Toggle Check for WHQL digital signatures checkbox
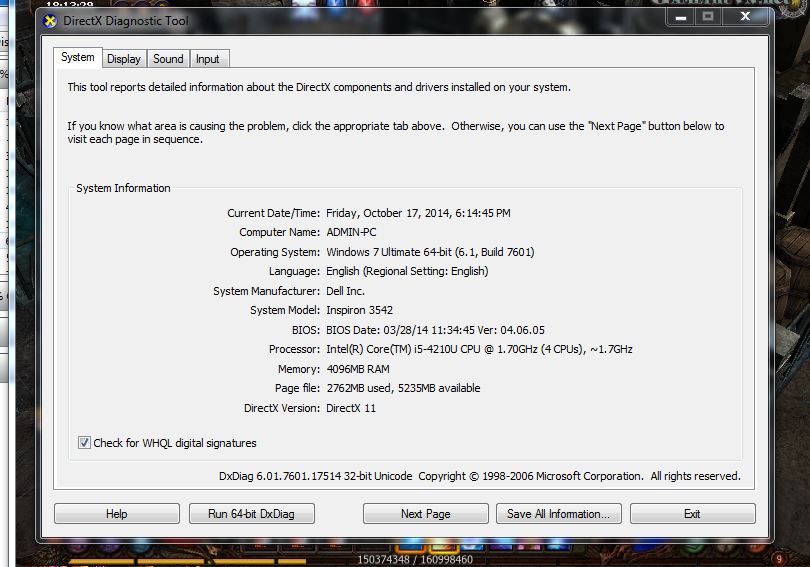The height and width of the screenshot is (567, 810). (x=84, y=443)
